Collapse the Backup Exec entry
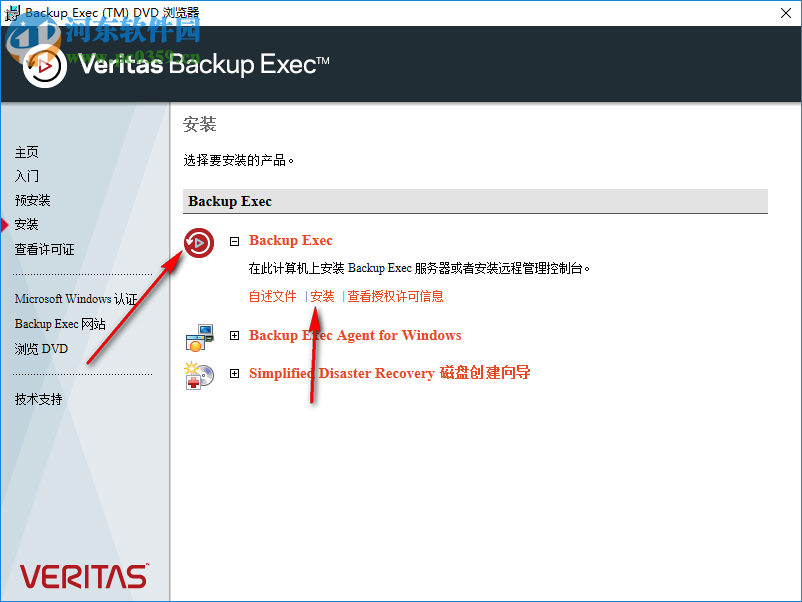 click(234, 241)
